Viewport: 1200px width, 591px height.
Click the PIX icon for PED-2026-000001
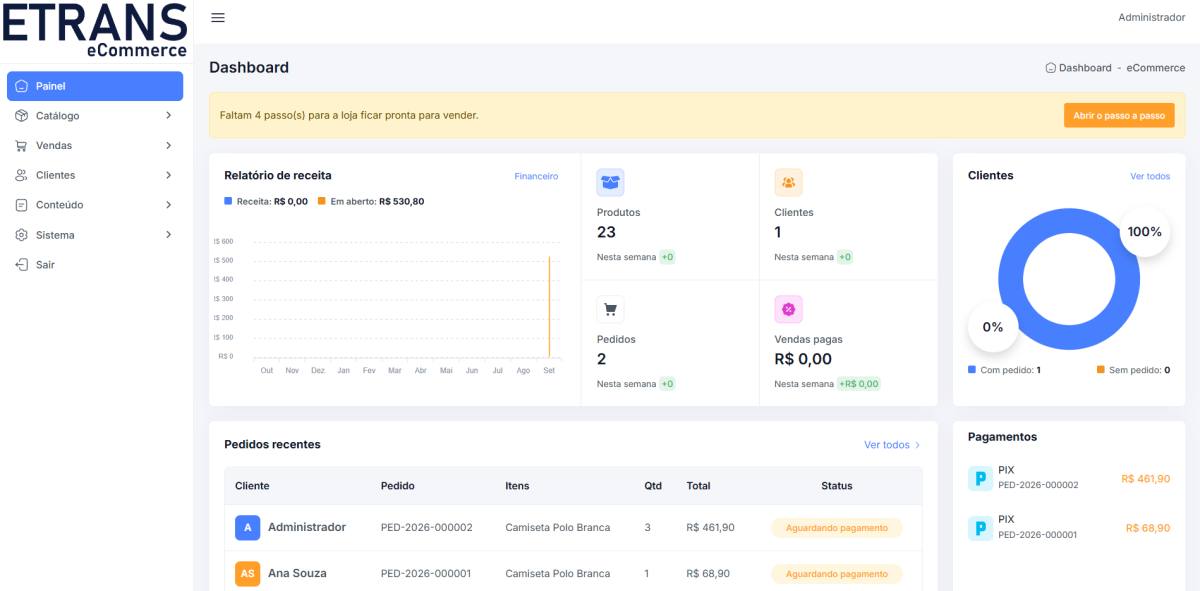pyautogui.click(x=980, y=528)
